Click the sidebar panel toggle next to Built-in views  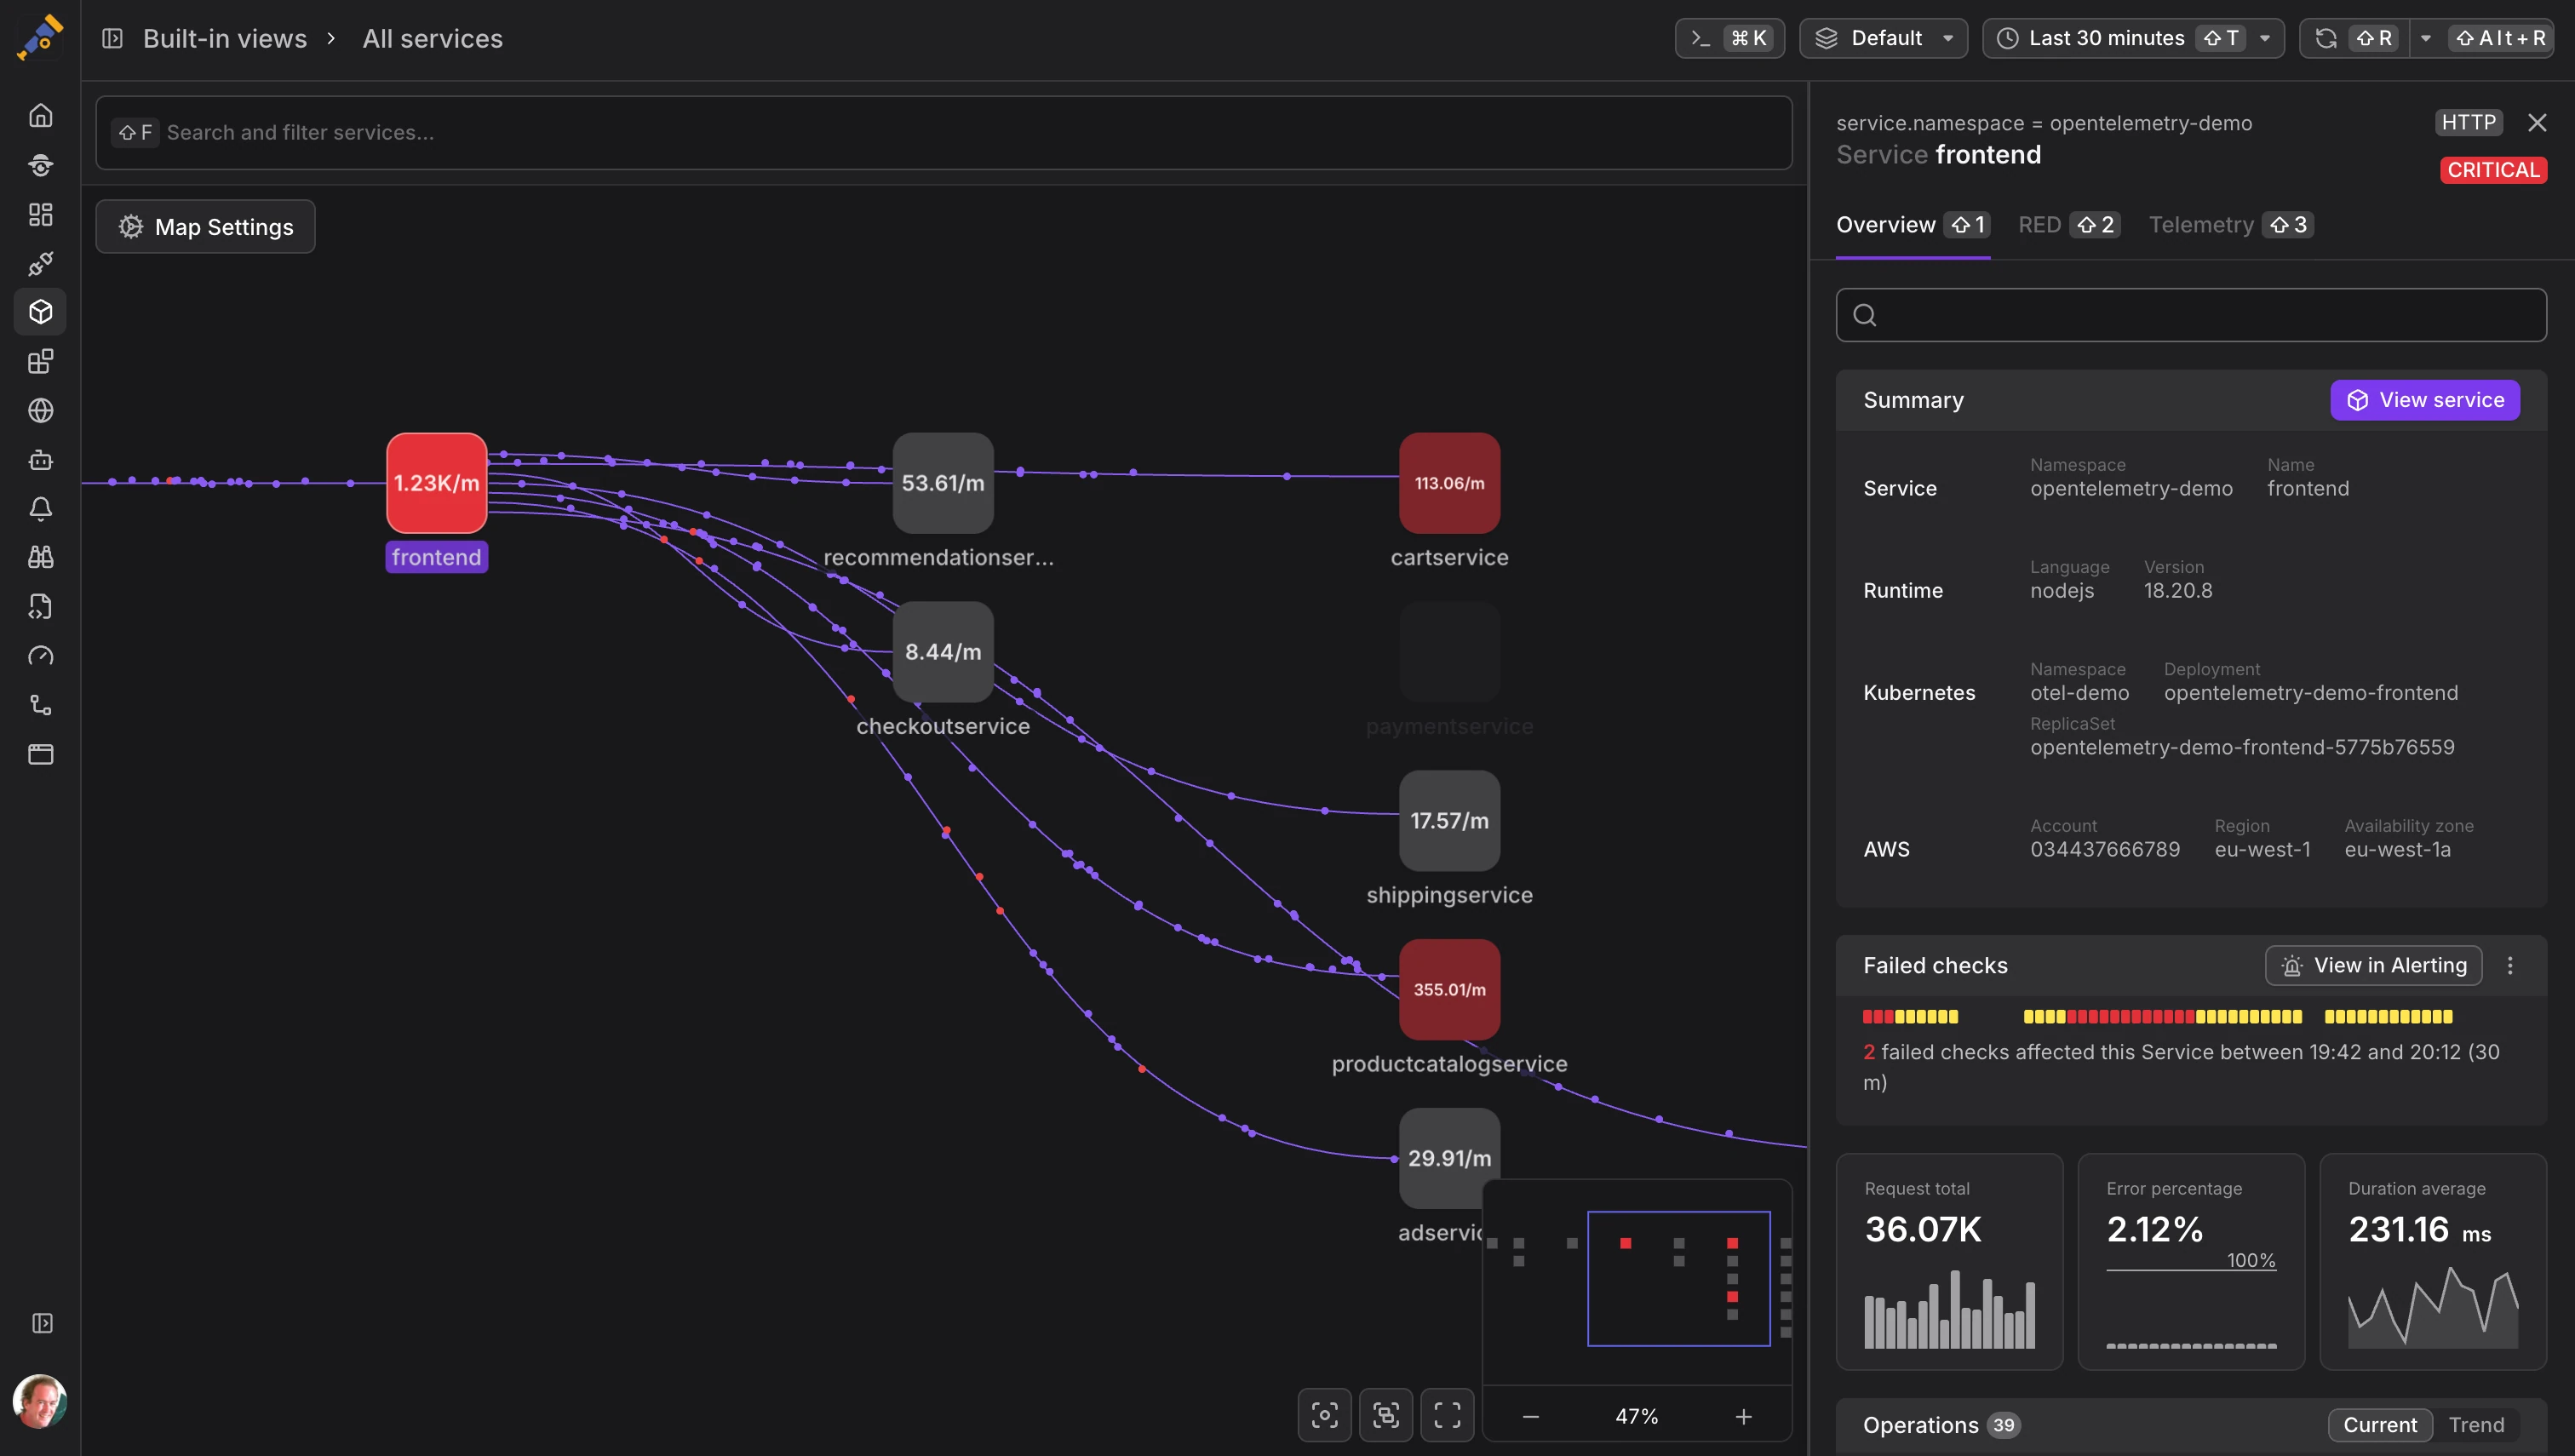[x=112, y=38]
